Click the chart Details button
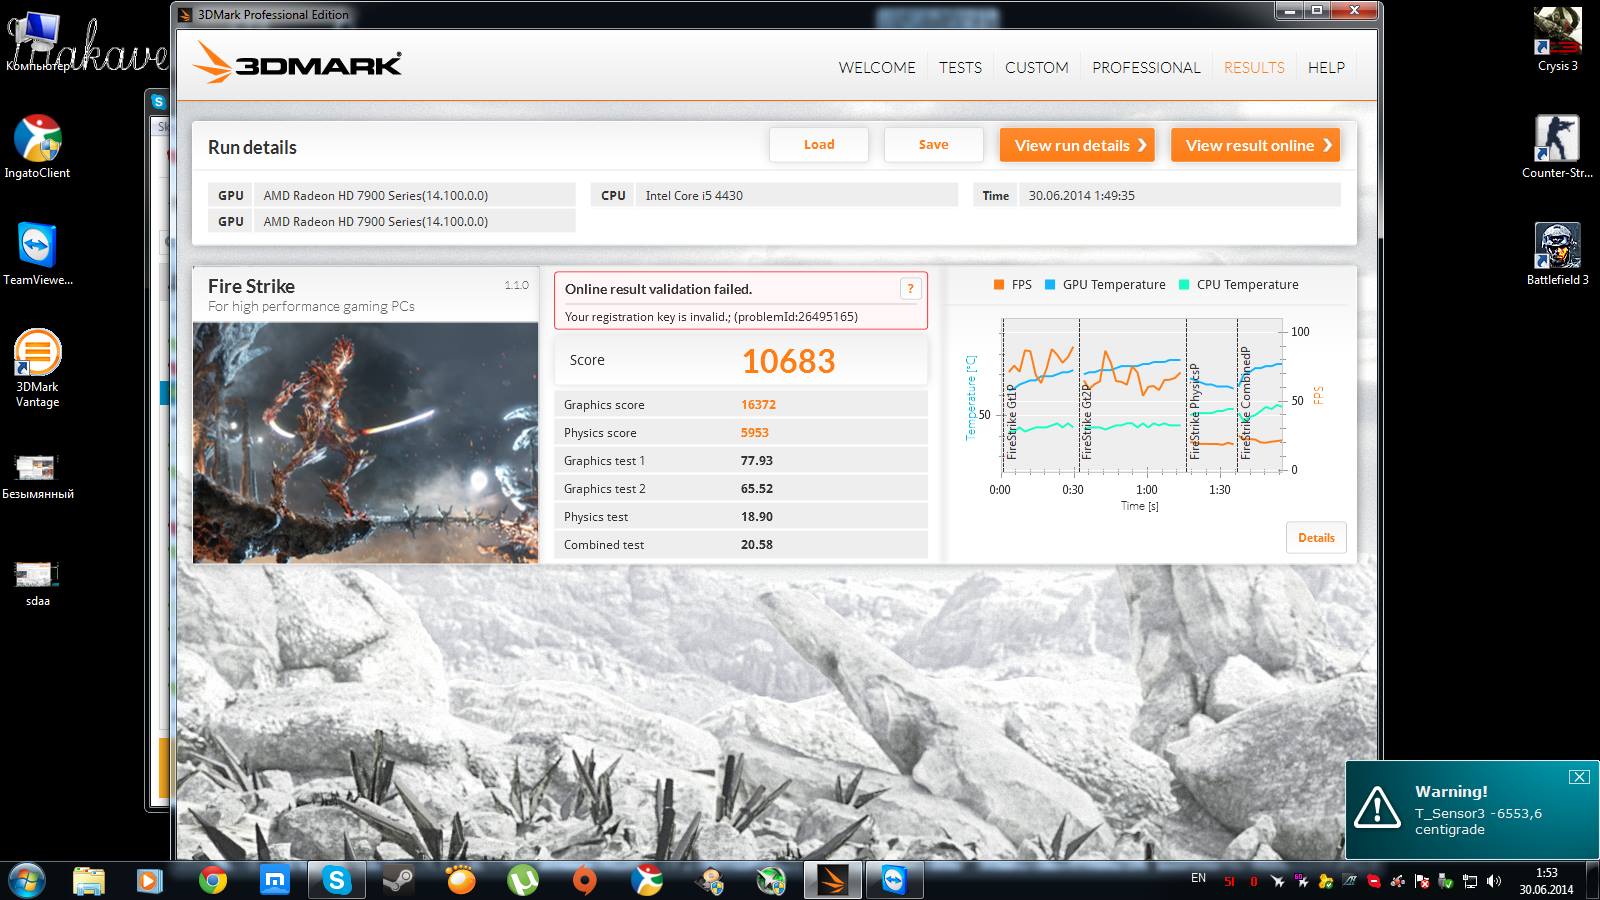Image resolution: width=1600 pixels, height=900 pixels. 1316,538
